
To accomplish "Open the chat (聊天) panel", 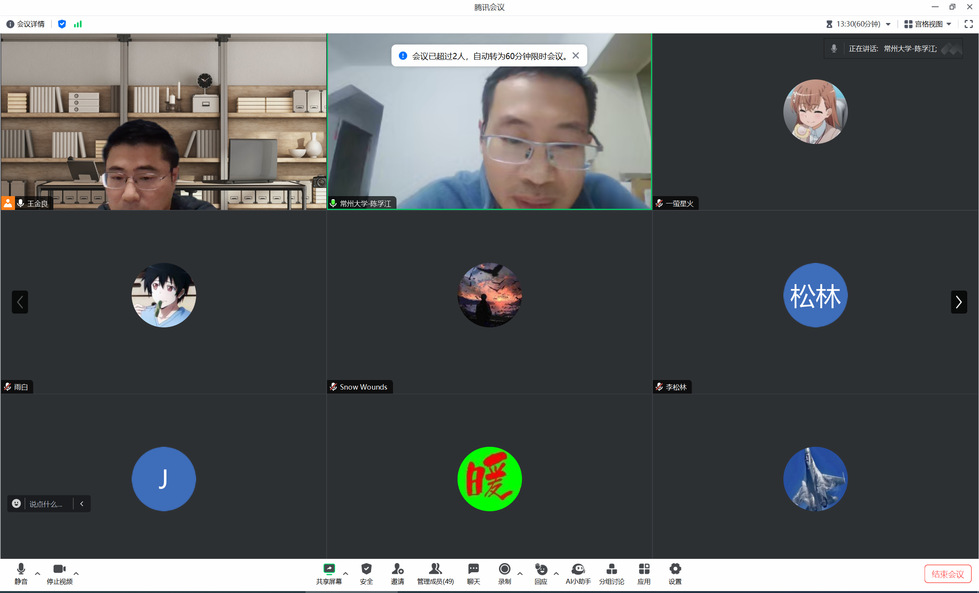I will 473,572.
